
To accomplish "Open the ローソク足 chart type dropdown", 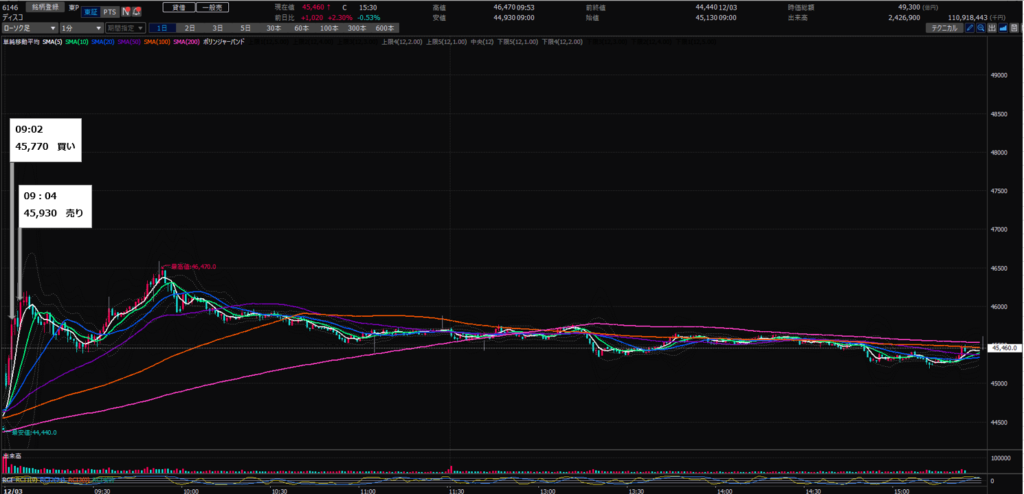I will 27,29.
